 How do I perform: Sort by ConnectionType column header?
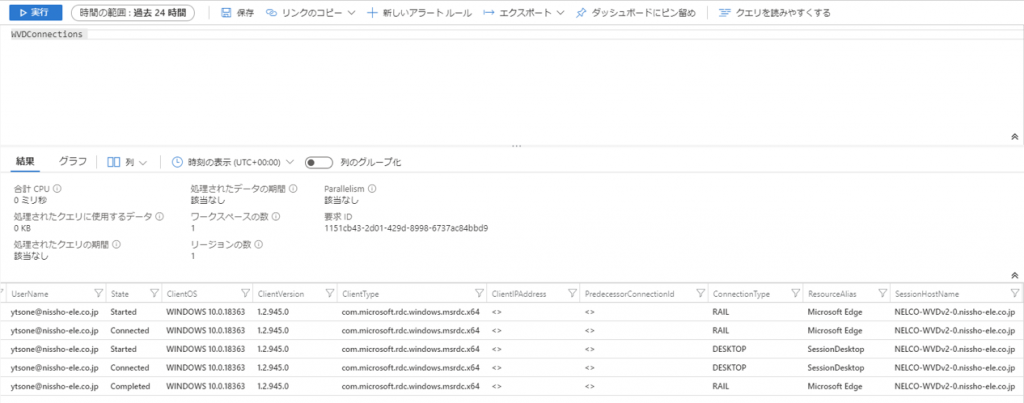pyautogui.click(x=741, y=294)
